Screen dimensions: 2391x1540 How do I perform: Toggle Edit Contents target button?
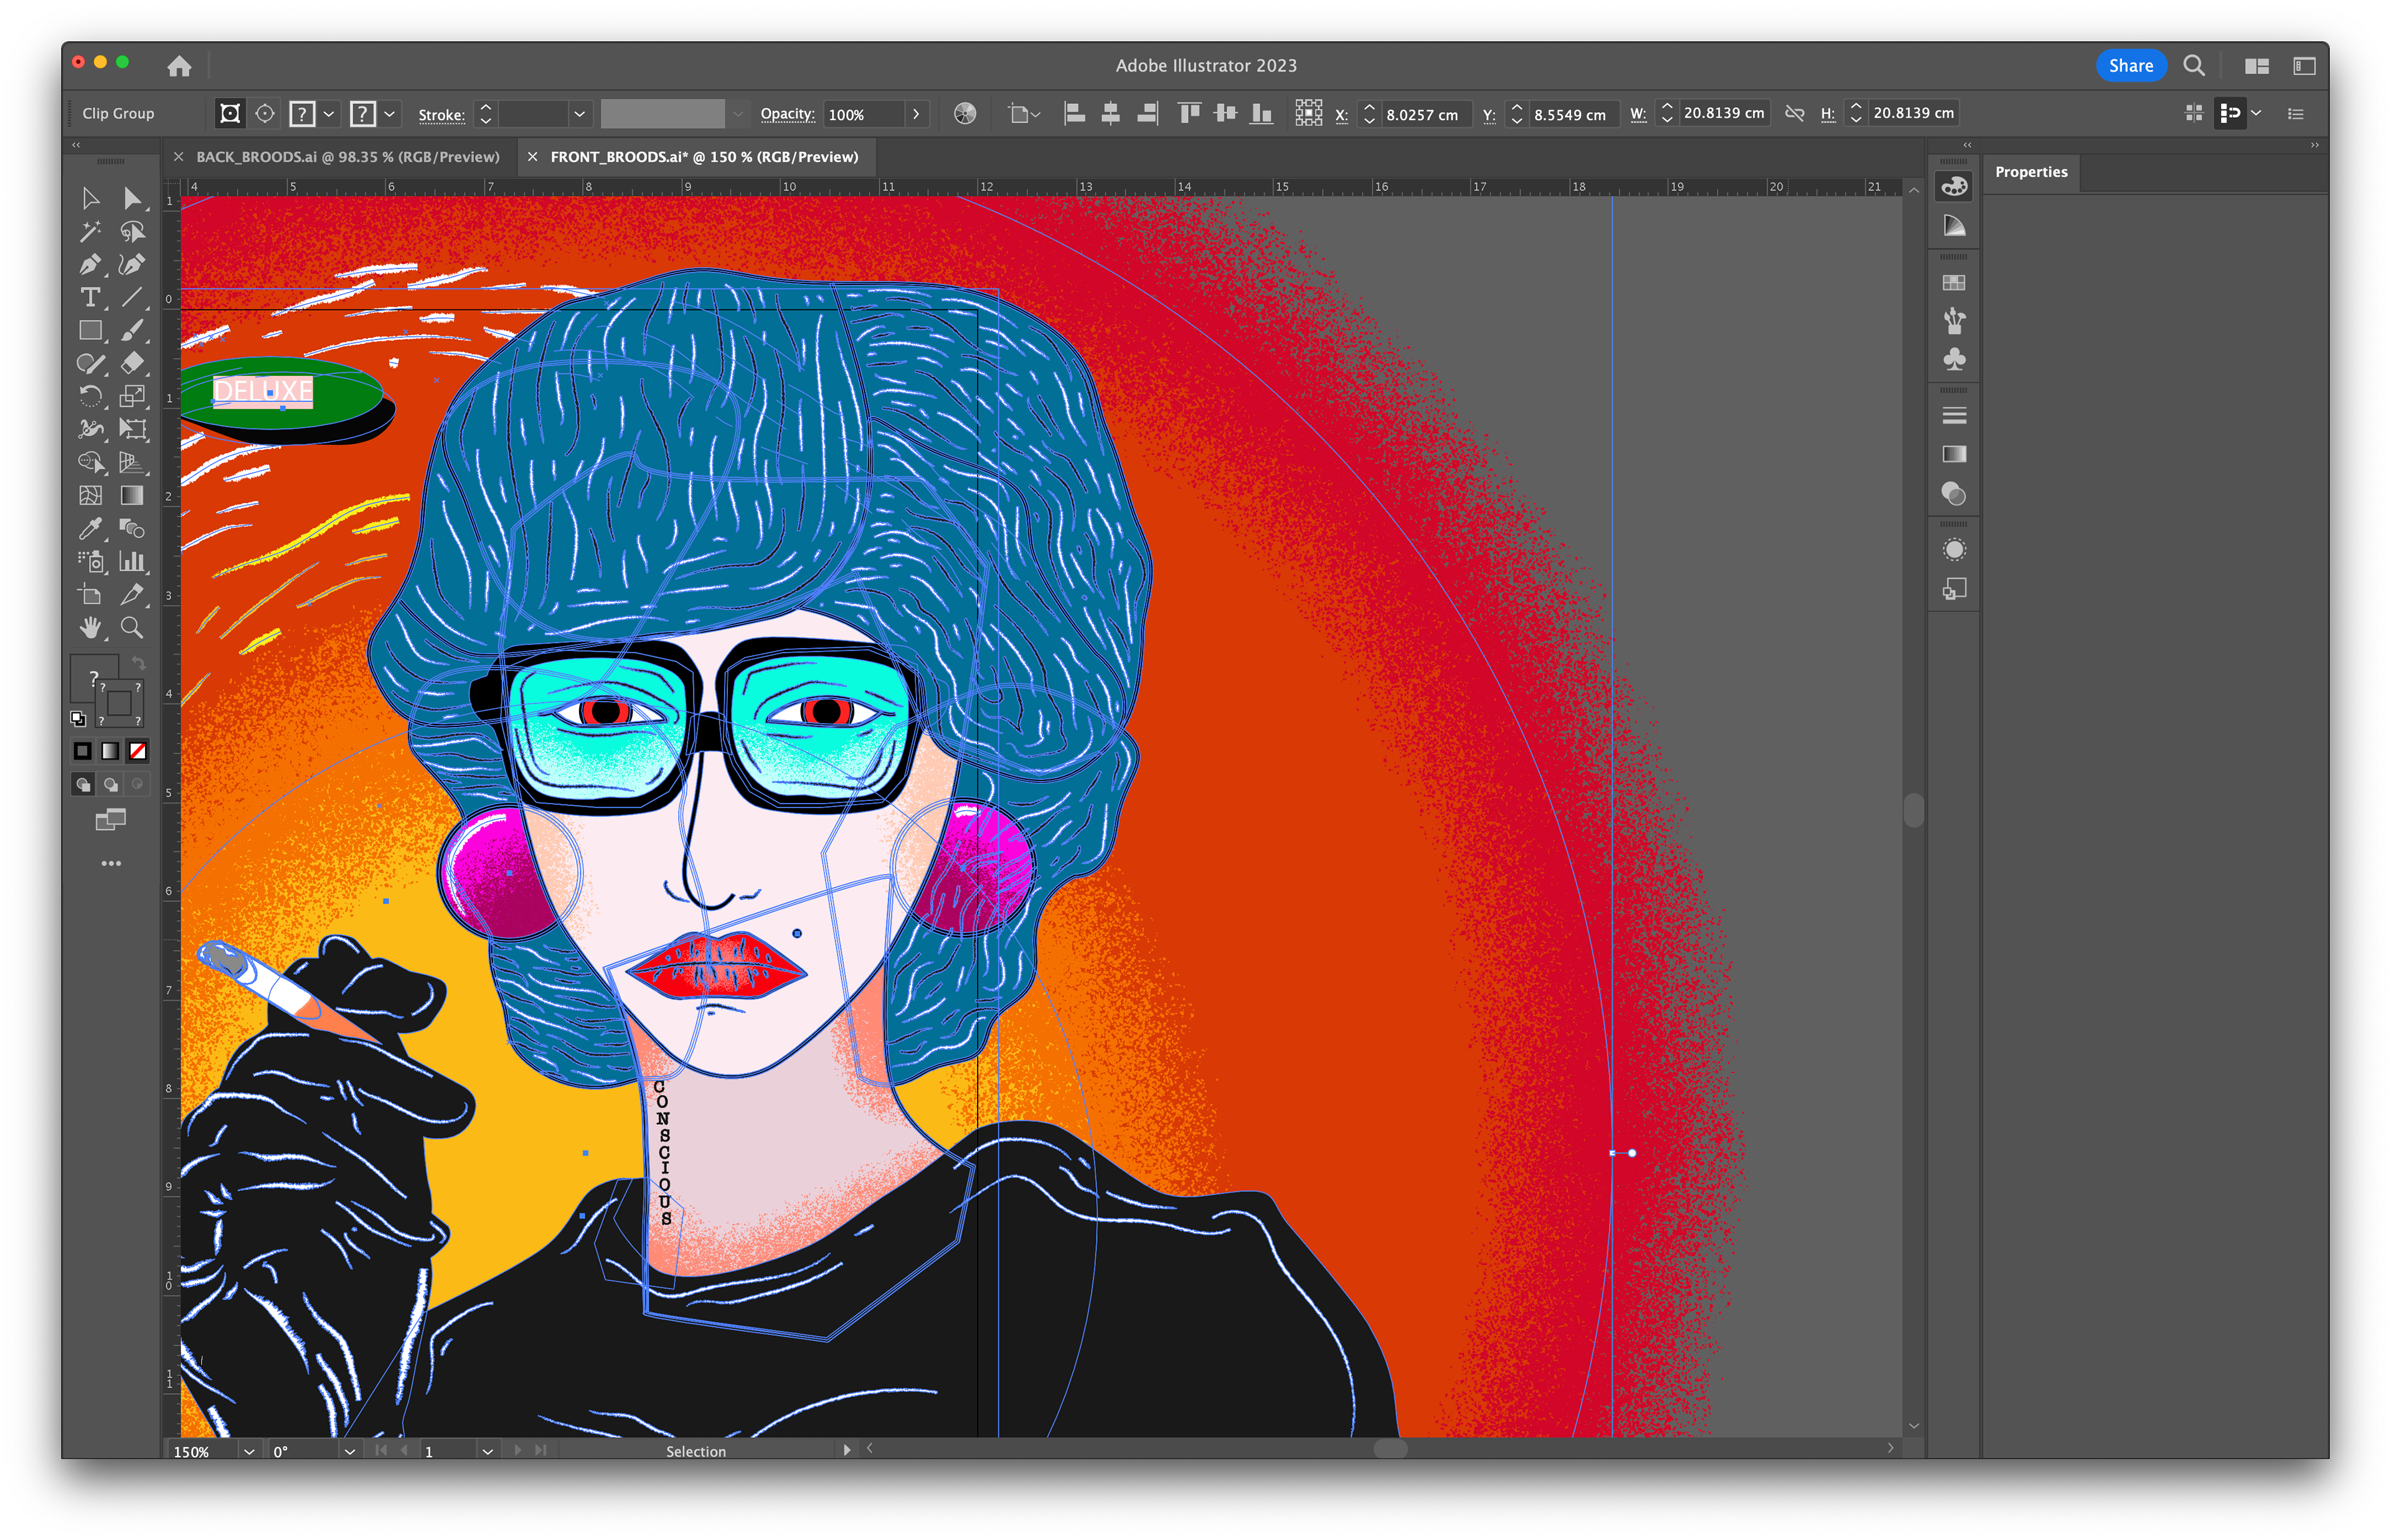(x=265, y=114)
